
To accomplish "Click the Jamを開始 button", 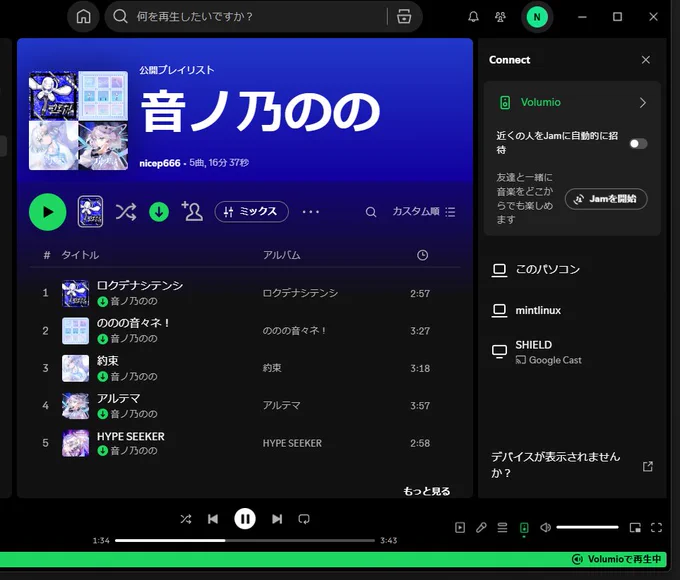I will (x=606, y=199).
